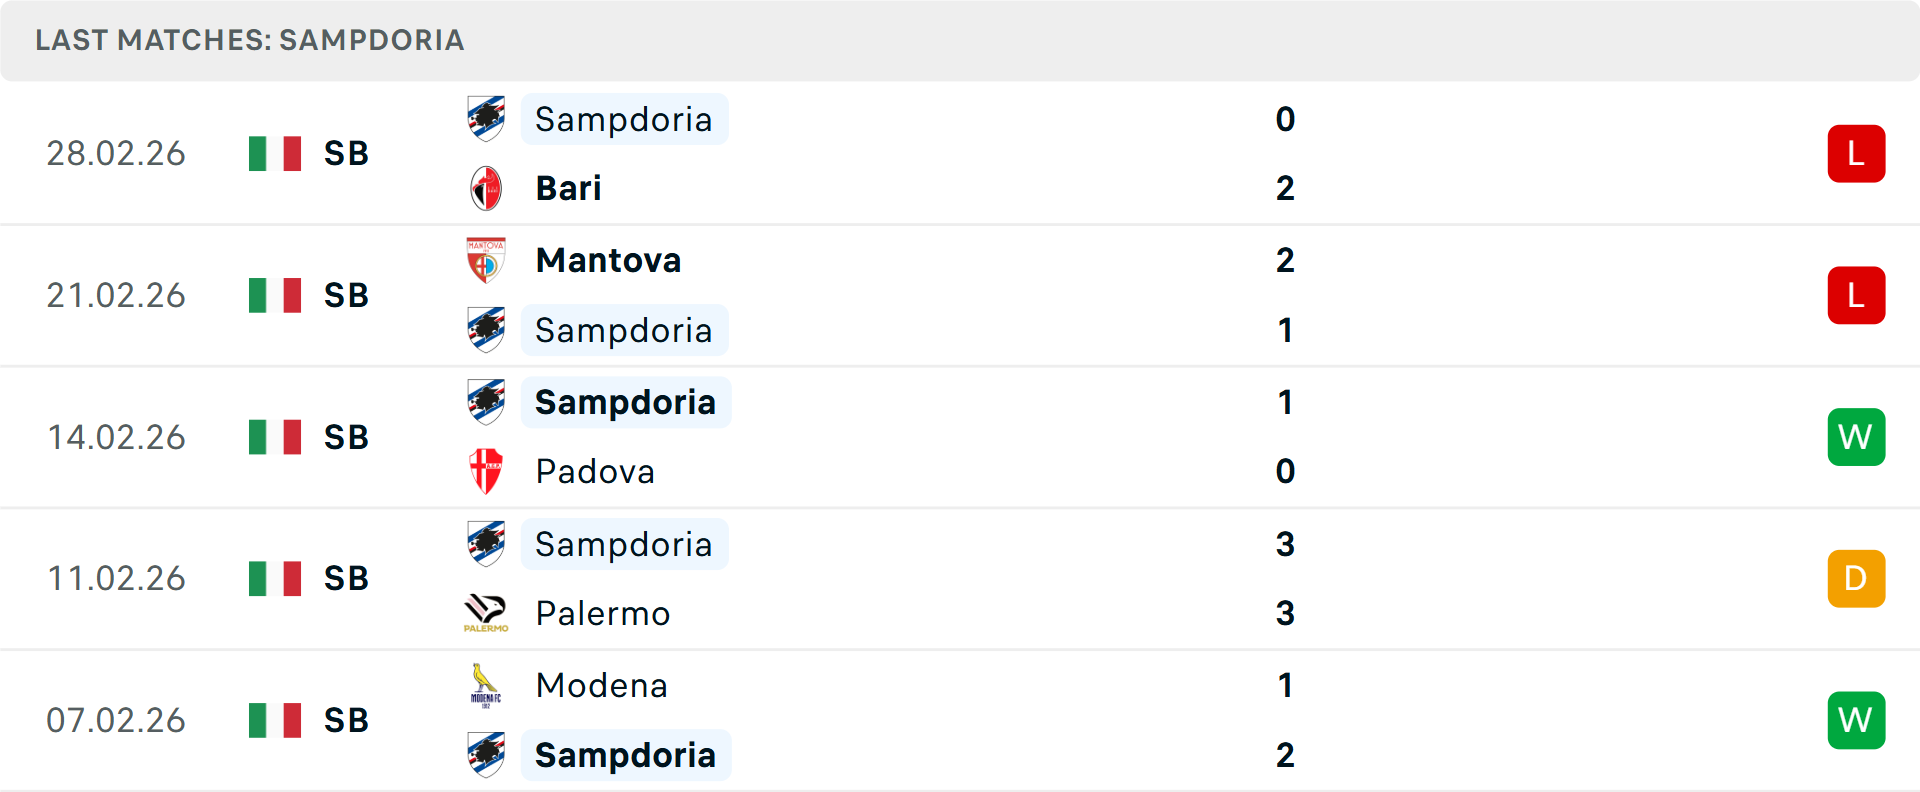This screenshot has height=792, width=1920.
Task: Click the green W result indicator for the Modena match
Action: (1856, 720)
